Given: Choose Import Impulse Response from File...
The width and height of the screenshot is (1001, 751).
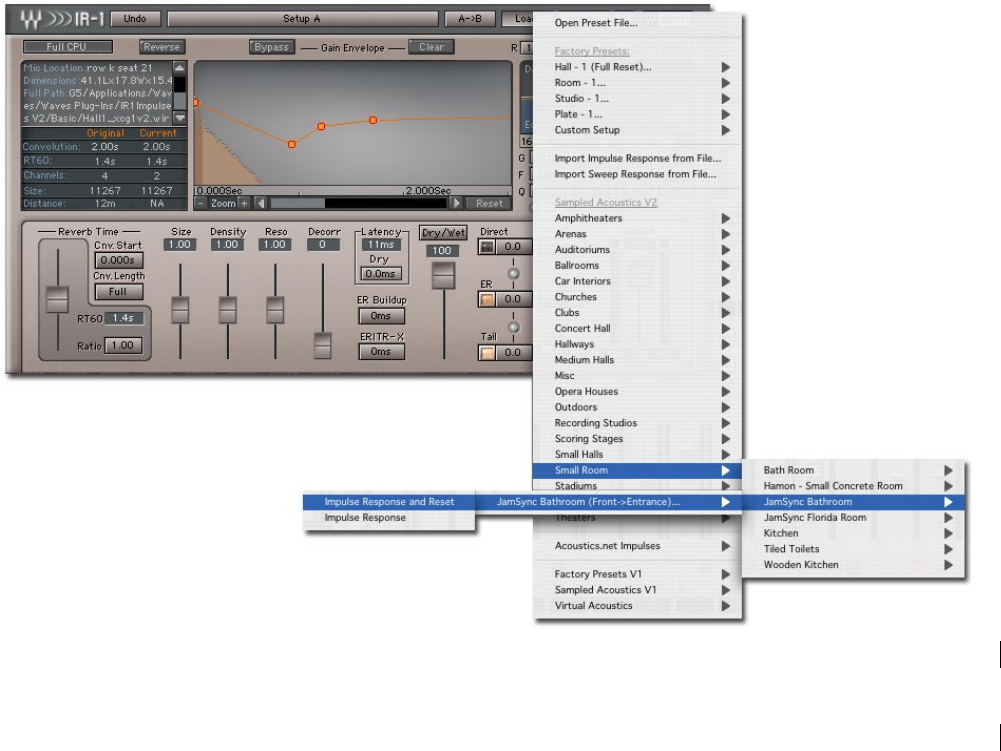Looking at the screenshot, I should (638, 158).
